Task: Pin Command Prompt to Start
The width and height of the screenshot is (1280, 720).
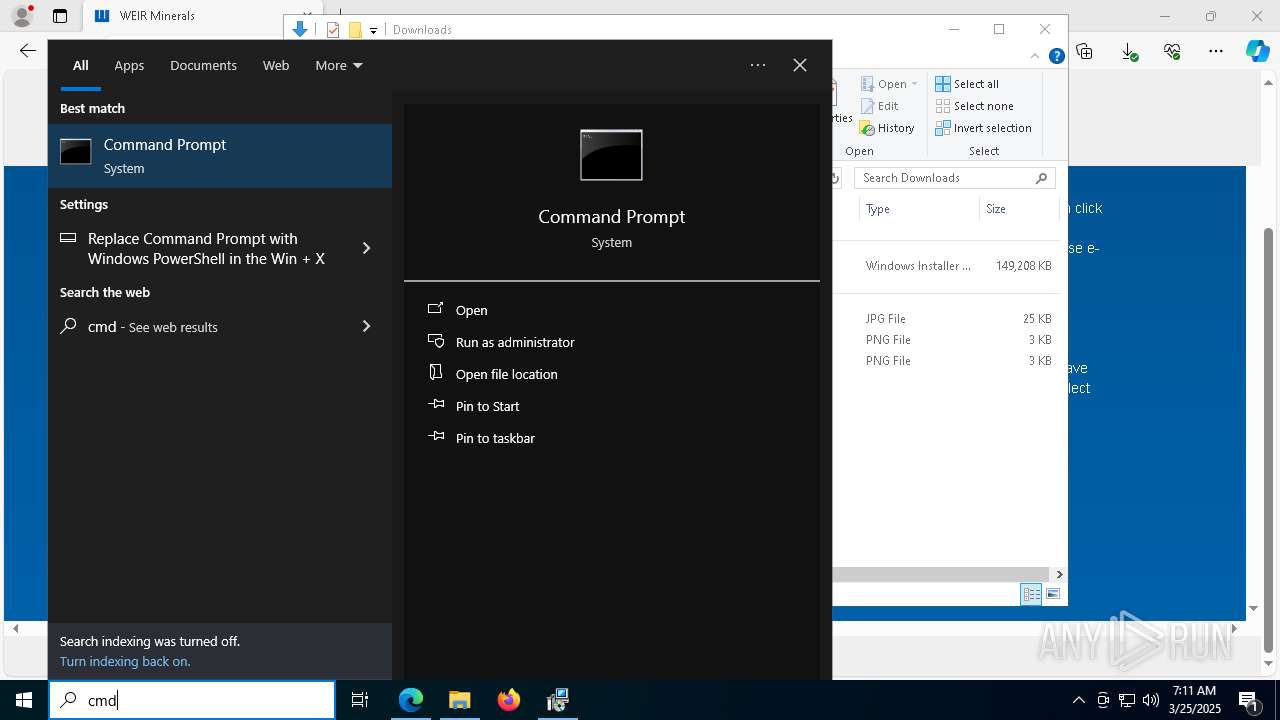Action: tap(487, 406)
